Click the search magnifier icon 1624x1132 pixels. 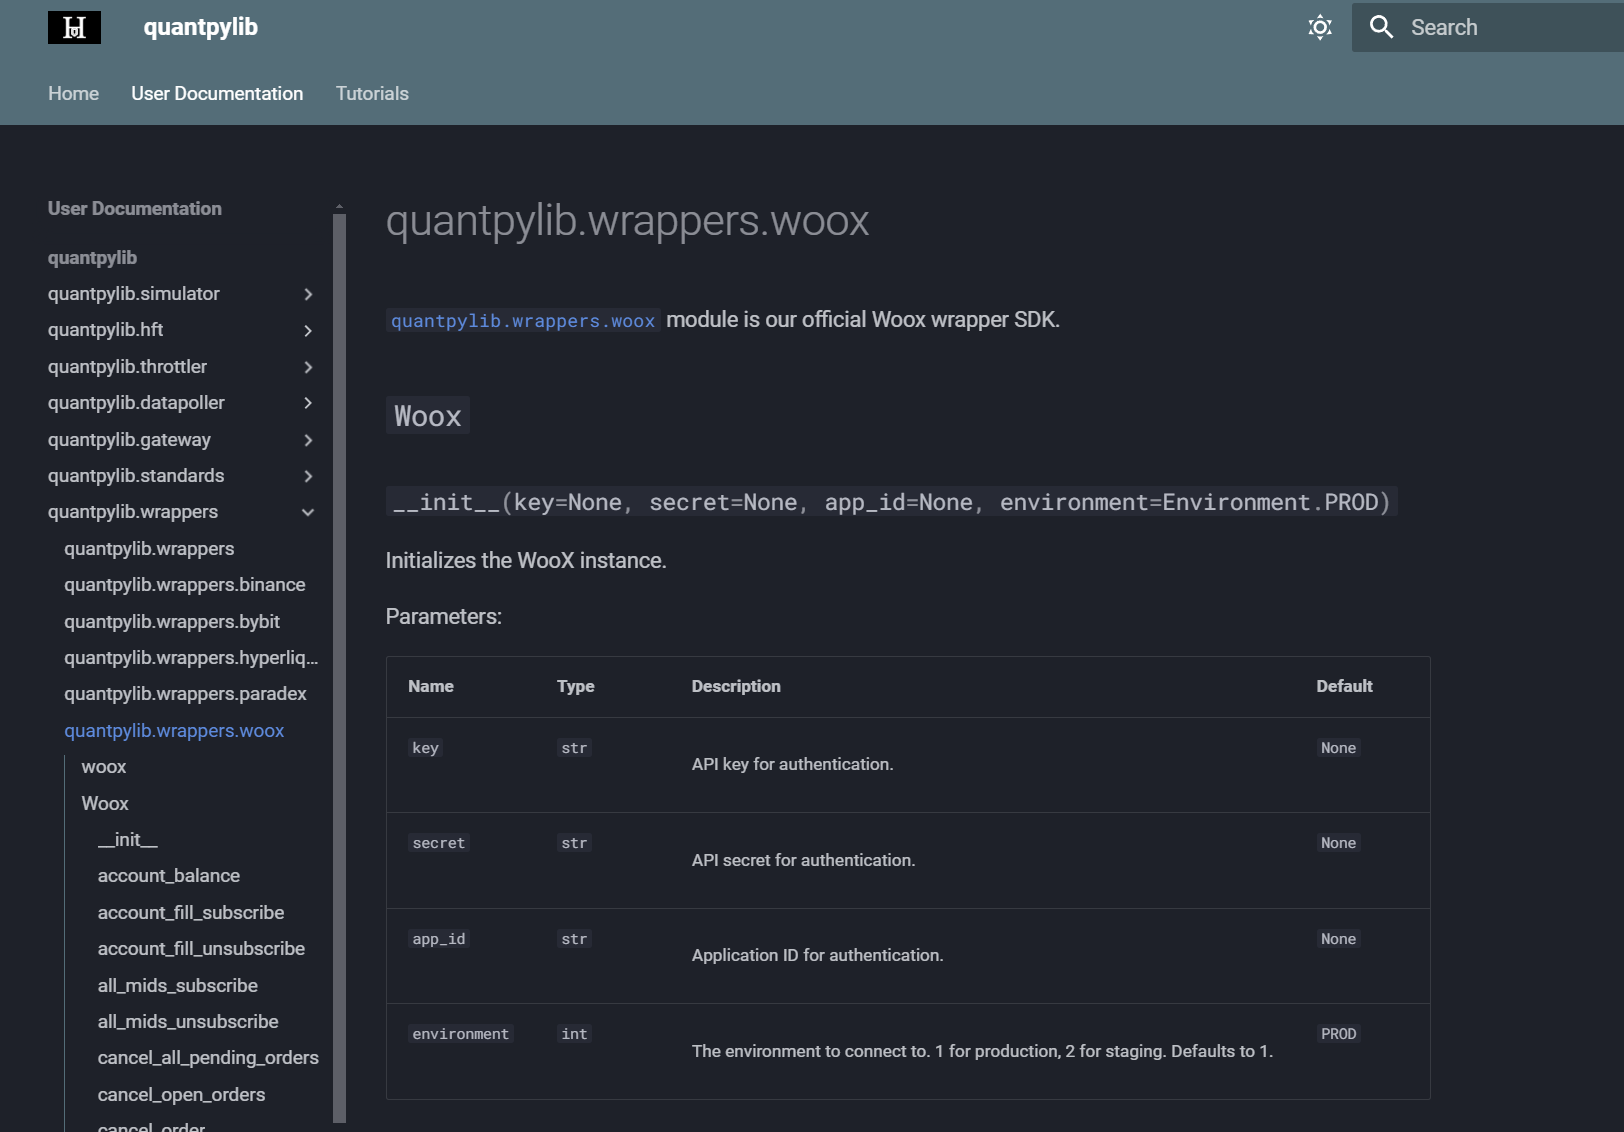coord(1381,28)
